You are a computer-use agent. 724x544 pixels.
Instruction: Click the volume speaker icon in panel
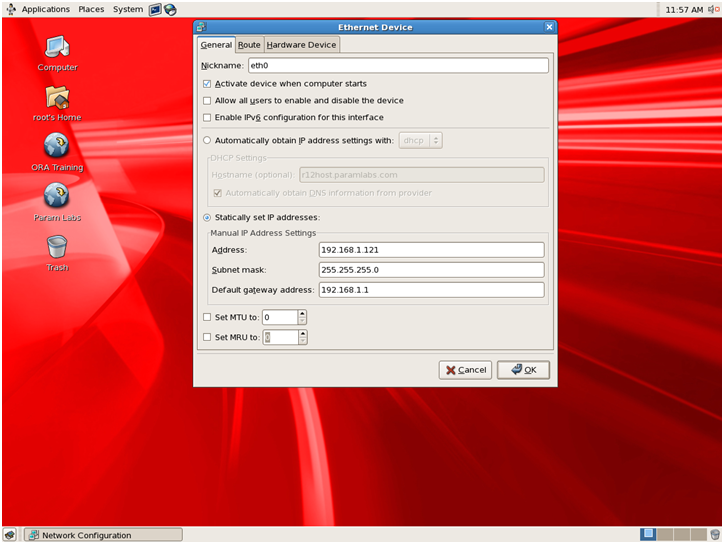[713, 9]
